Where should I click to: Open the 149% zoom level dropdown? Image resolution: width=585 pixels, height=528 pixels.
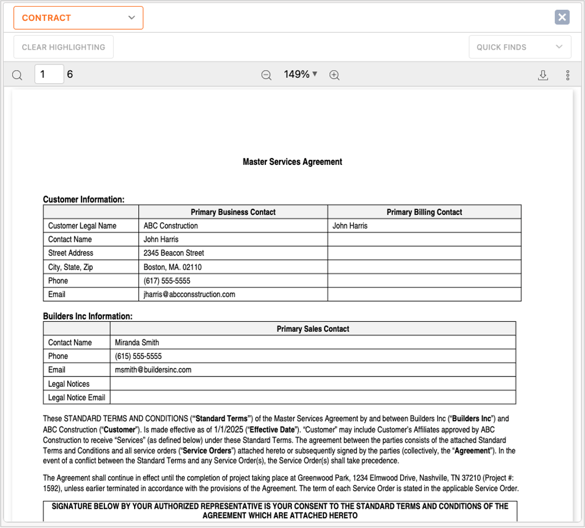pos(300,74)
